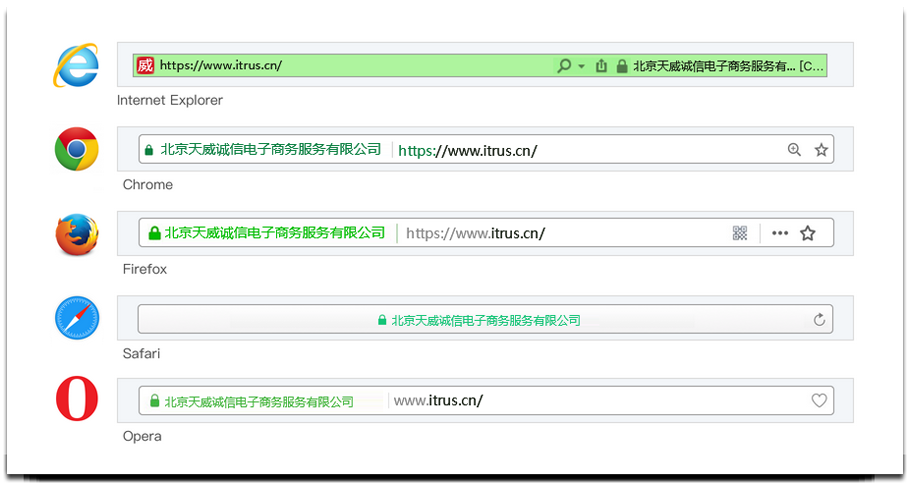Click the https://www.itrus.cn/ URL in Internet Explorer
The height and width of the screenshot is (485, 910).
(221, 65)
